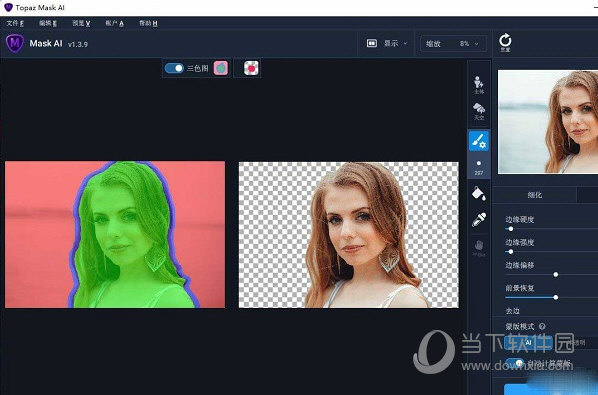
Task: Open the 帐户 Account menu
Action: tap(114, 23)
